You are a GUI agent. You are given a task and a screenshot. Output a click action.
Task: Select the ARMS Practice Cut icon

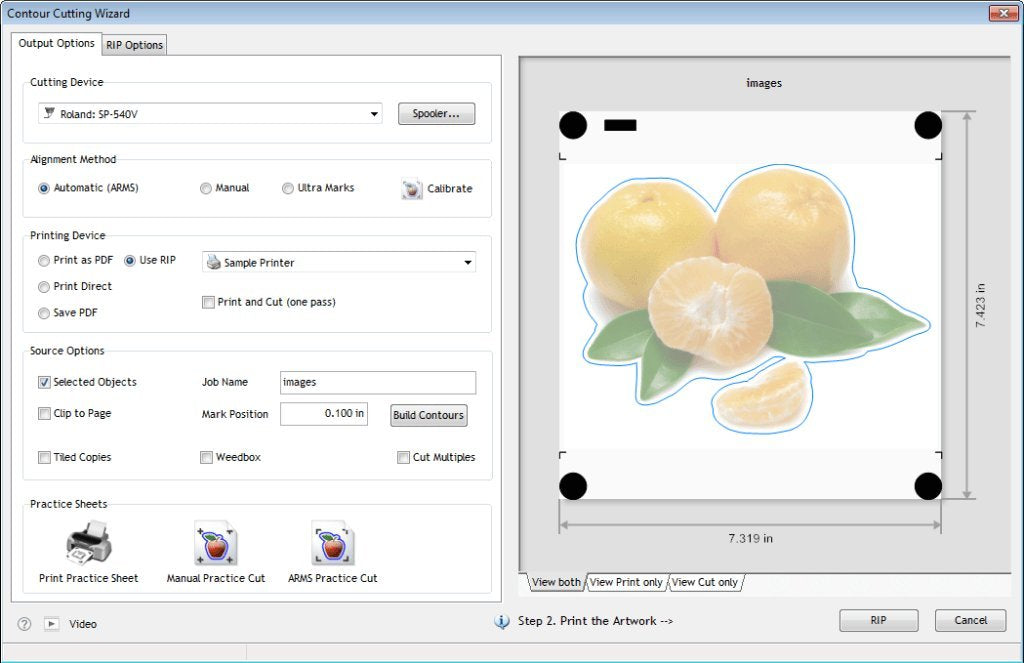tap(332, 540)
